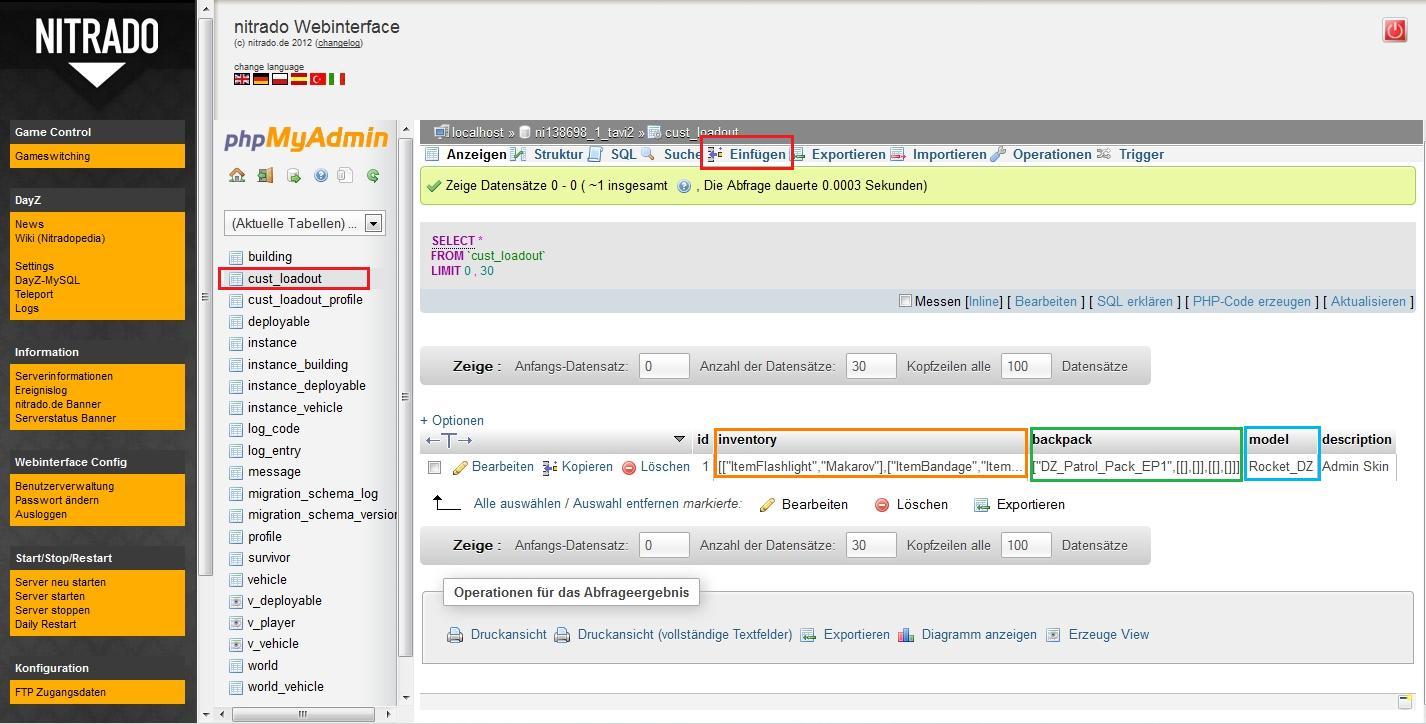Select the cust_loadout table
Image resolution: width=1426 pixels, height=724 pixels.
(284, 279)
